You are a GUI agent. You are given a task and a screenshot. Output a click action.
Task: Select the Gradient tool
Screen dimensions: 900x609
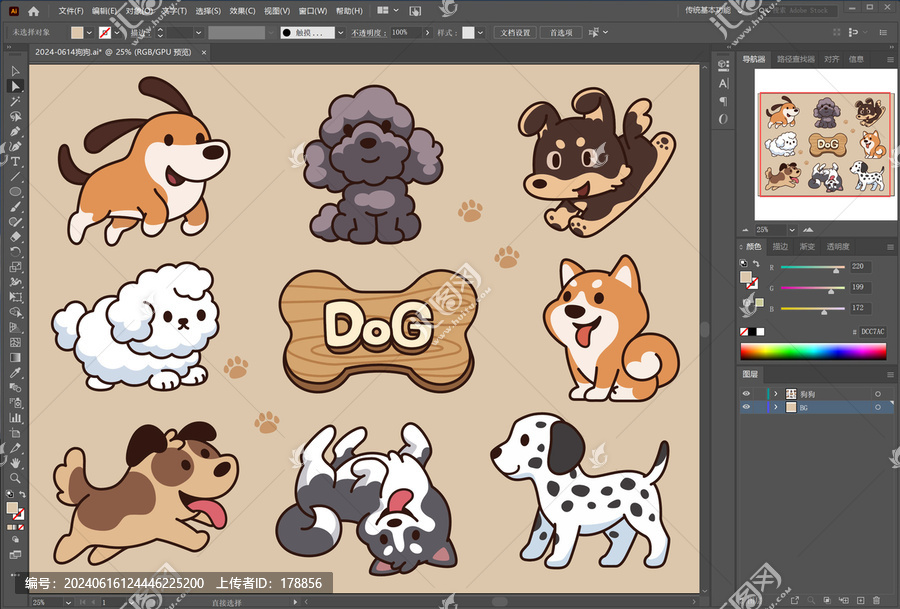point(15,357)
